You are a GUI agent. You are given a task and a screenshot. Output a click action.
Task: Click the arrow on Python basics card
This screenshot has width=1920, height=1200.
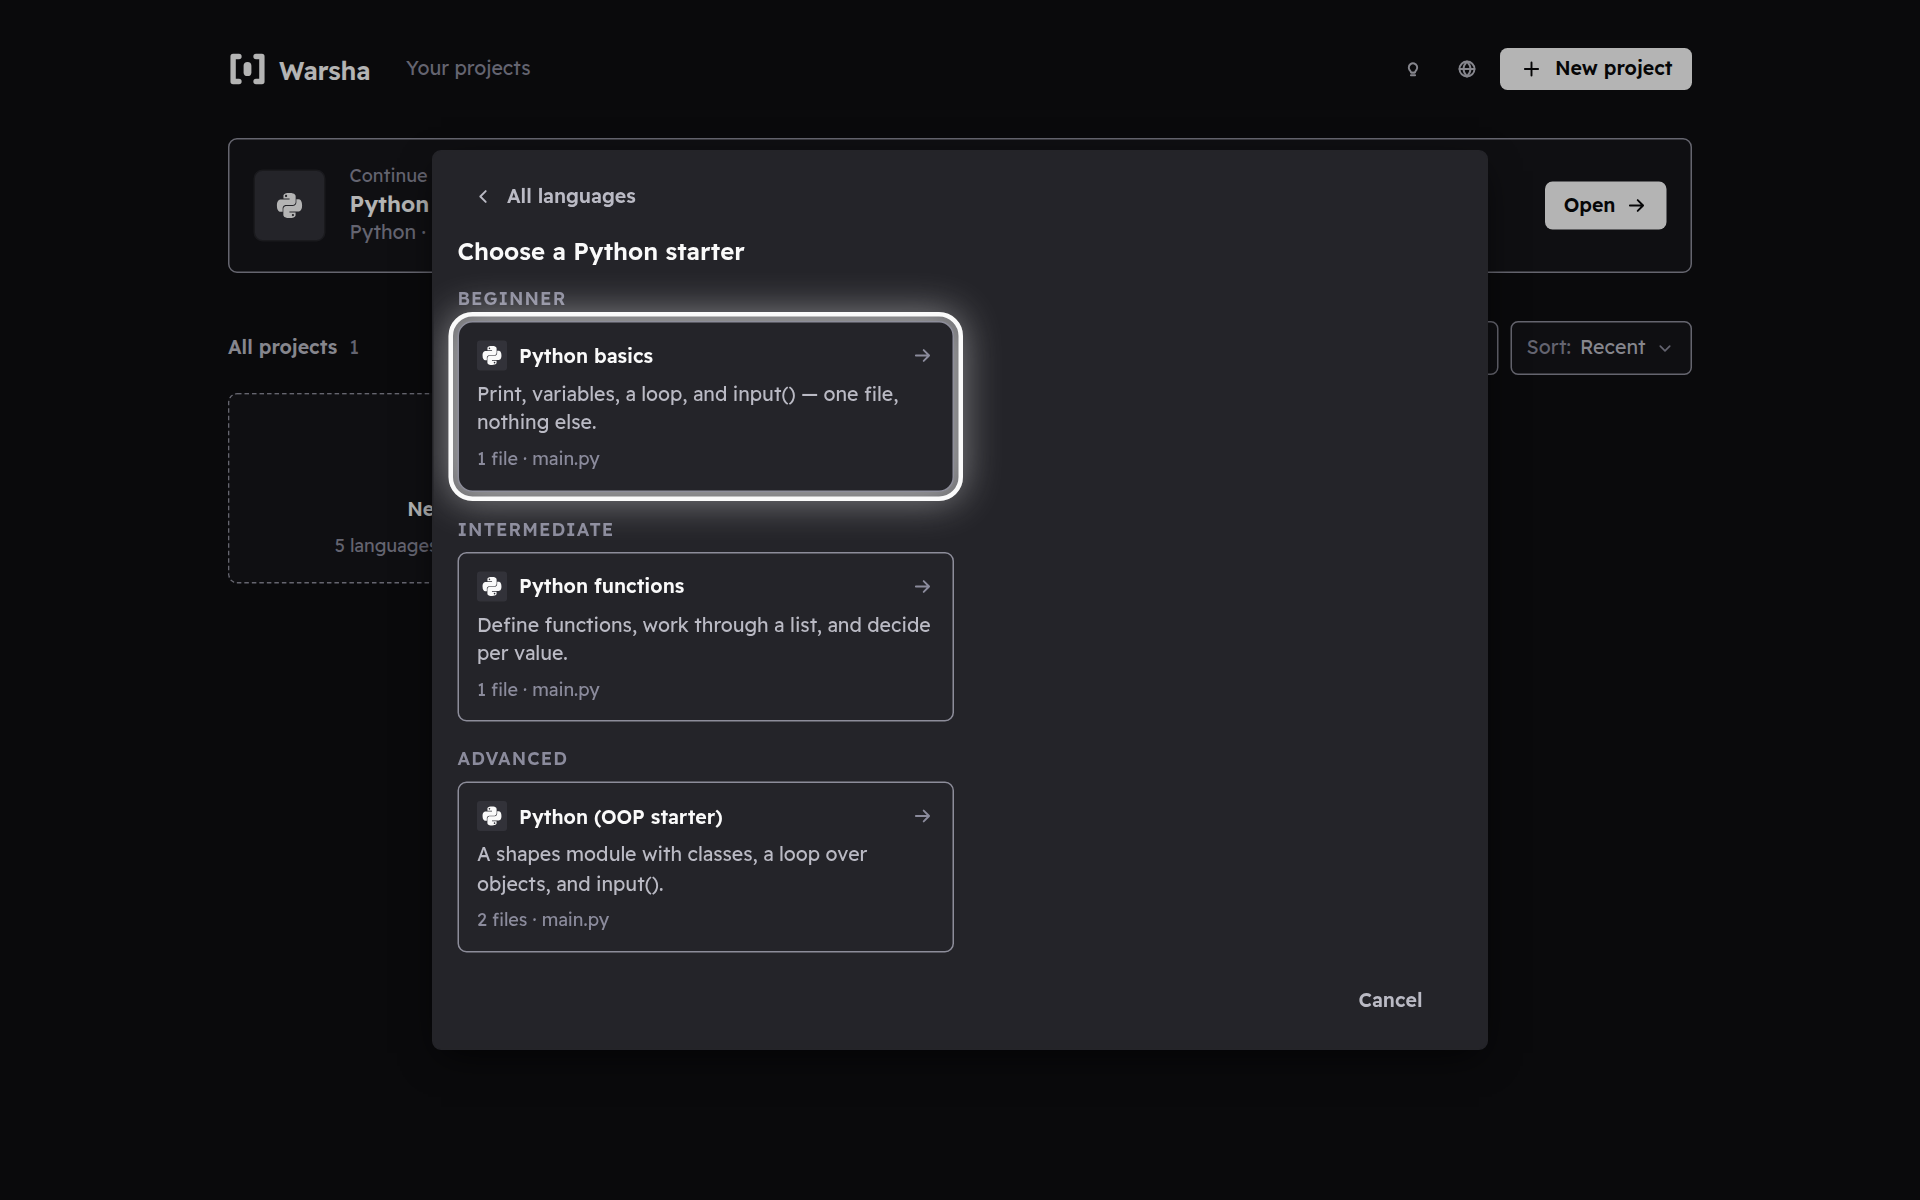(x=922, y=356)
